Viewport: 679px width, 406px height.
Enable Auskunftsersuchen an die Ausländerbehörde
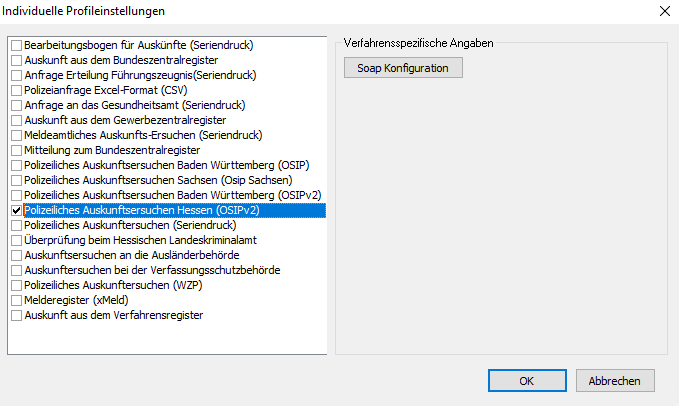pyautogui.click(x=16, y=256)
